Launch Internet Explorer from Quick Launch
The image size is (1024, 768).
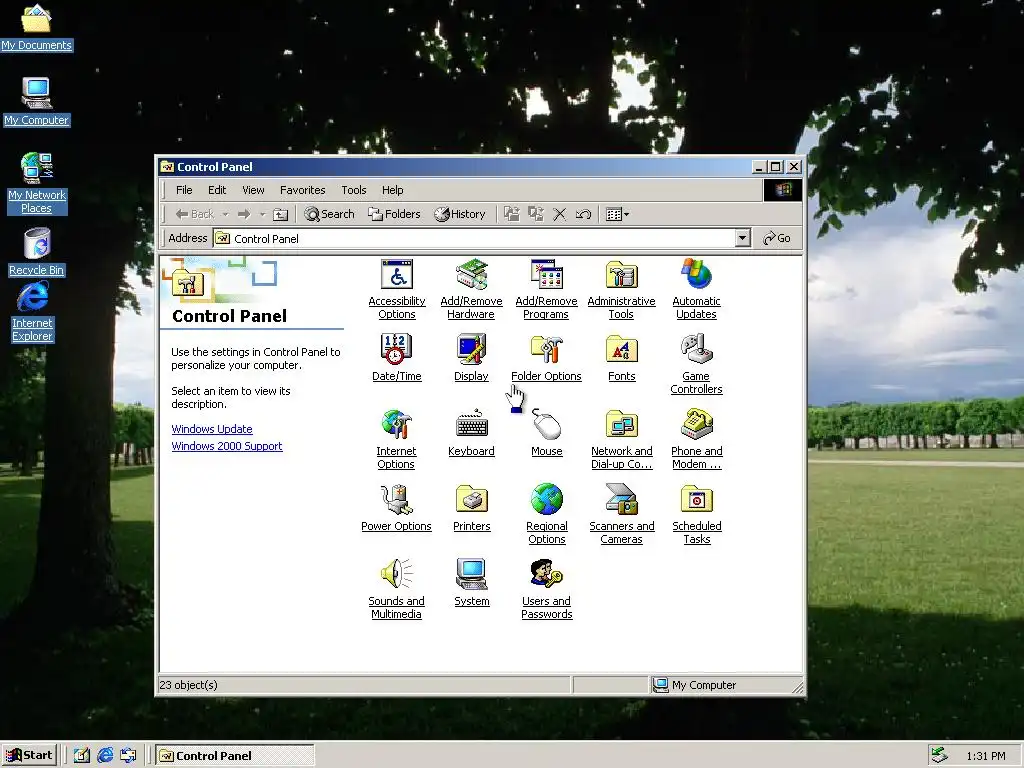pyautogui.click(x=105, y=756)
